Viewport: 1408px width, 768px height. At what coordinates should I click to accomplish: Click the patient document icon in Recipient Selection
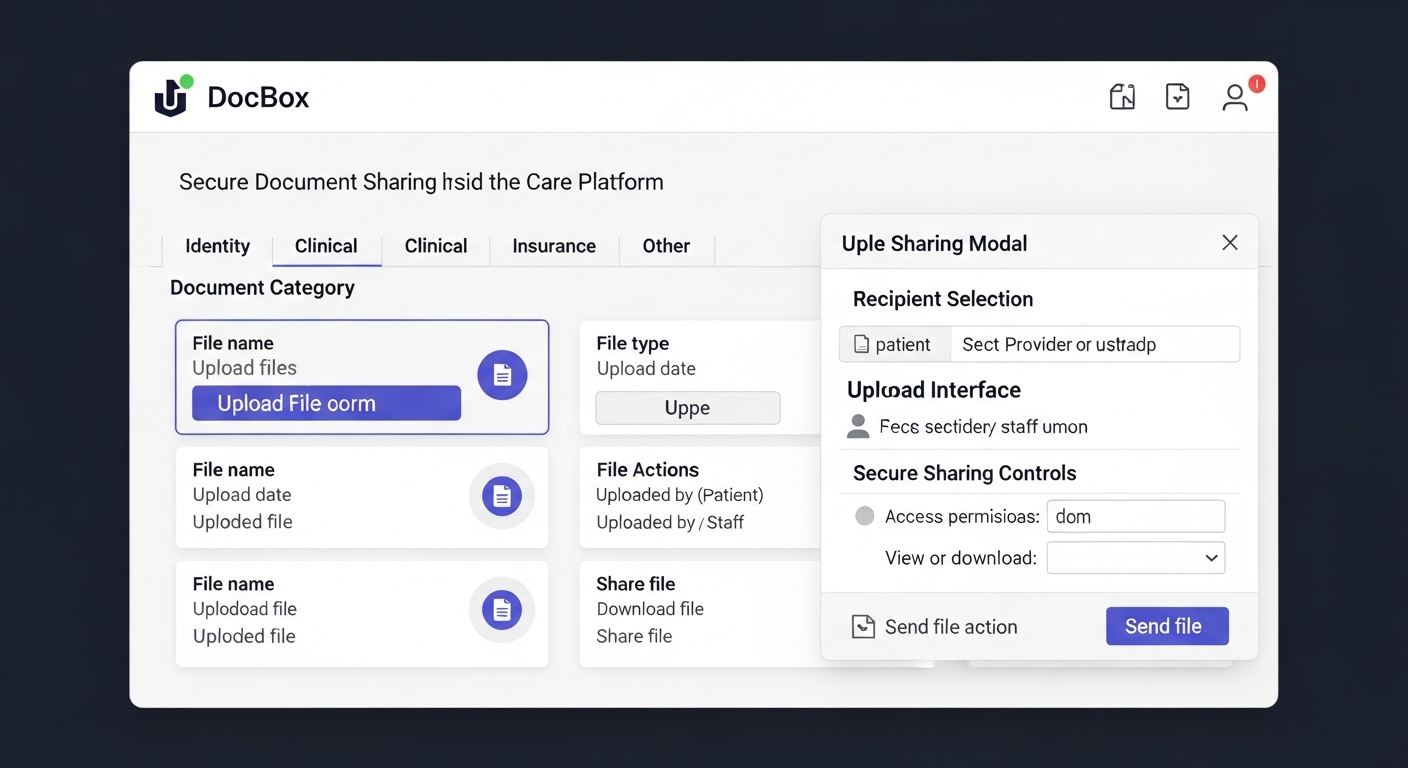(862, 345)
